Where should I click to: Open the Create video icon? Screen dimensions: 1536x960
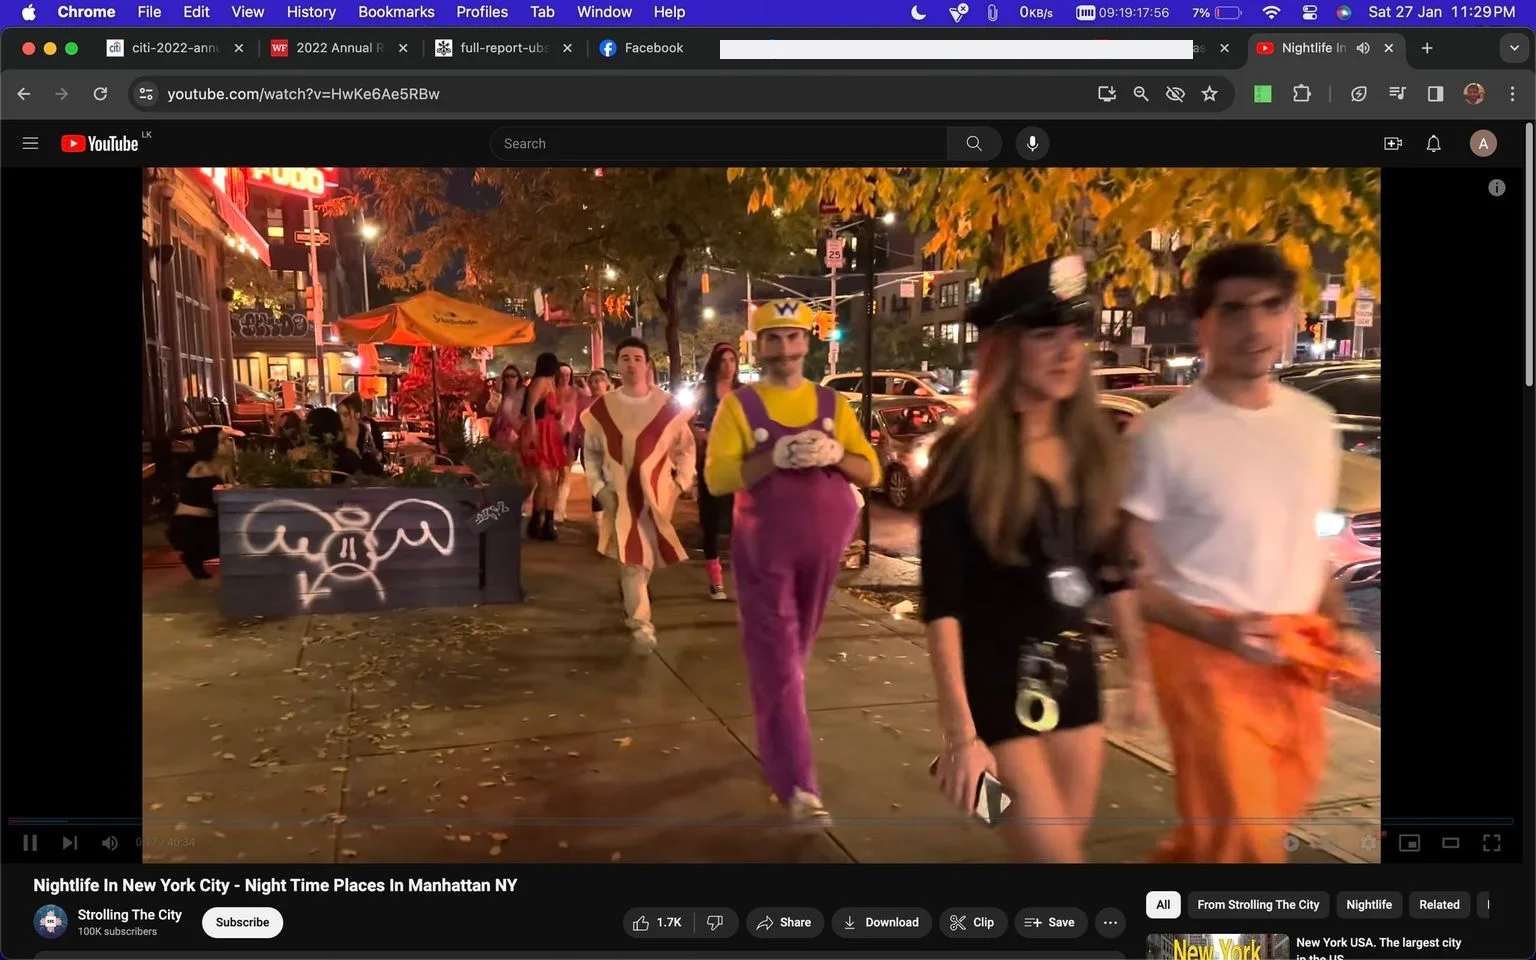click(1392, 143)
